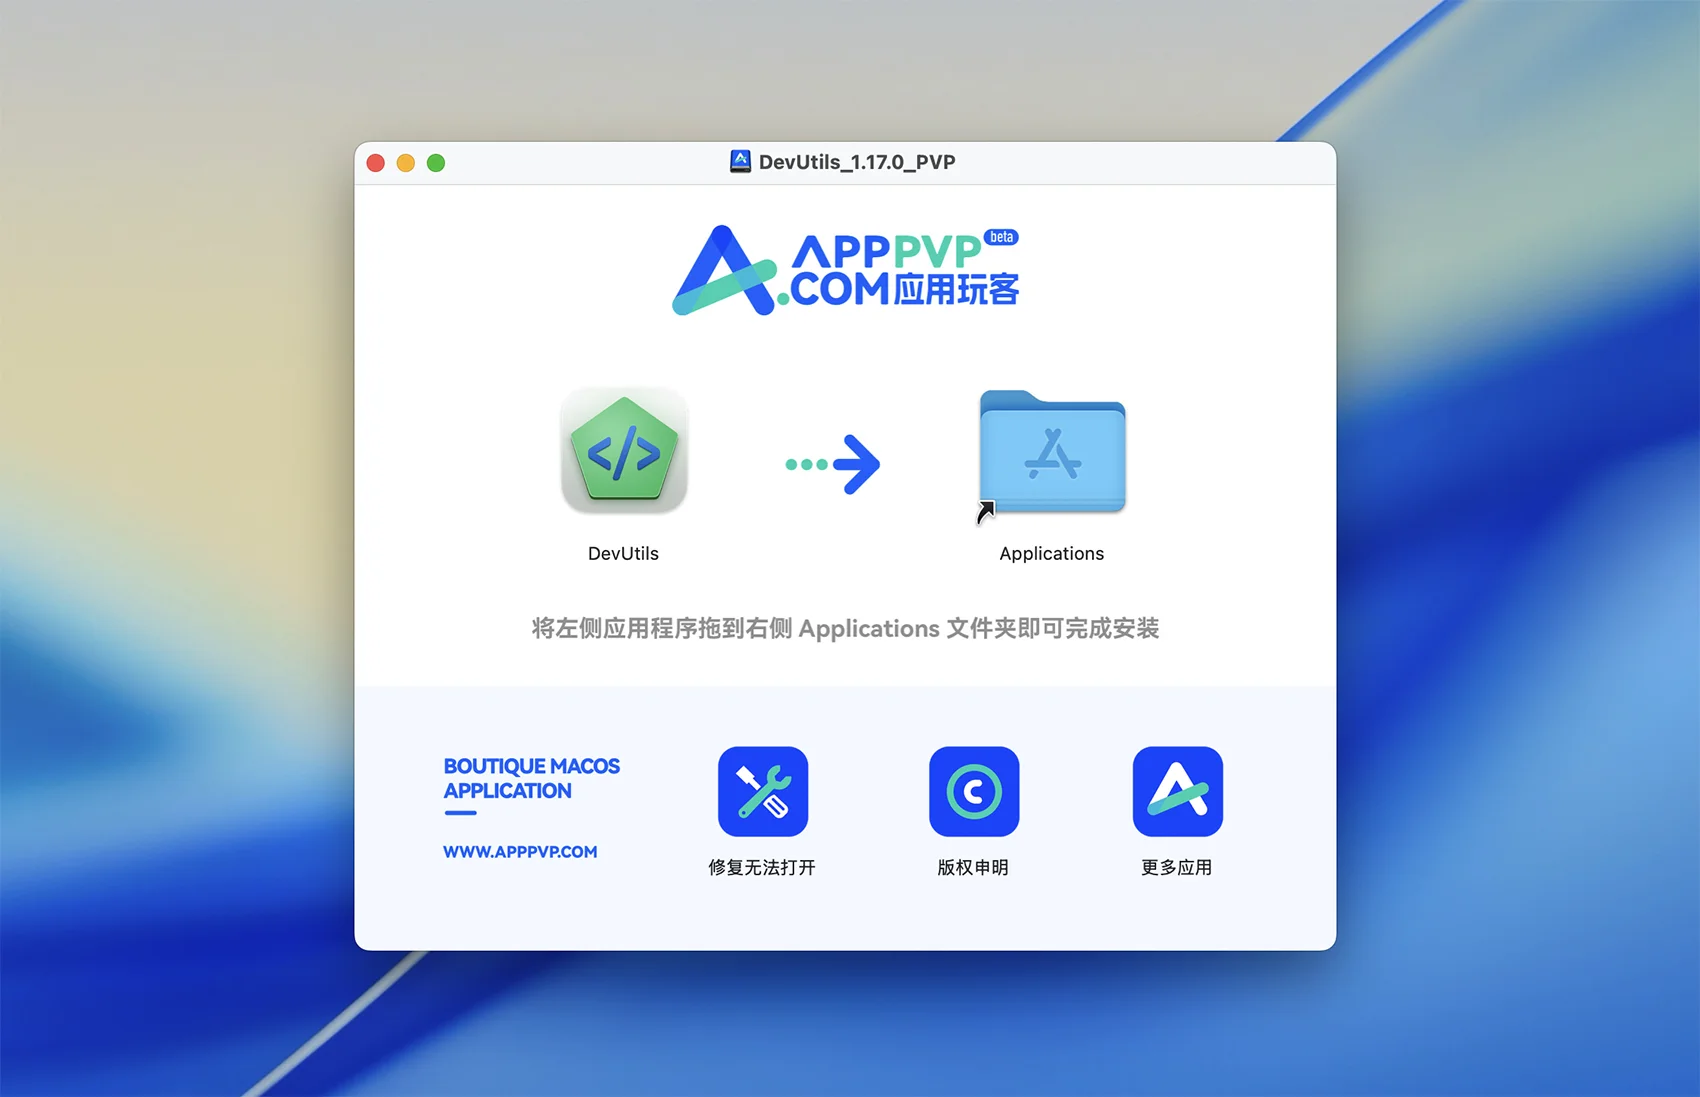Viewport: 1700px width, 1097px height.
Task: Minimize the window with the yellow button
Action: point(406,163)
